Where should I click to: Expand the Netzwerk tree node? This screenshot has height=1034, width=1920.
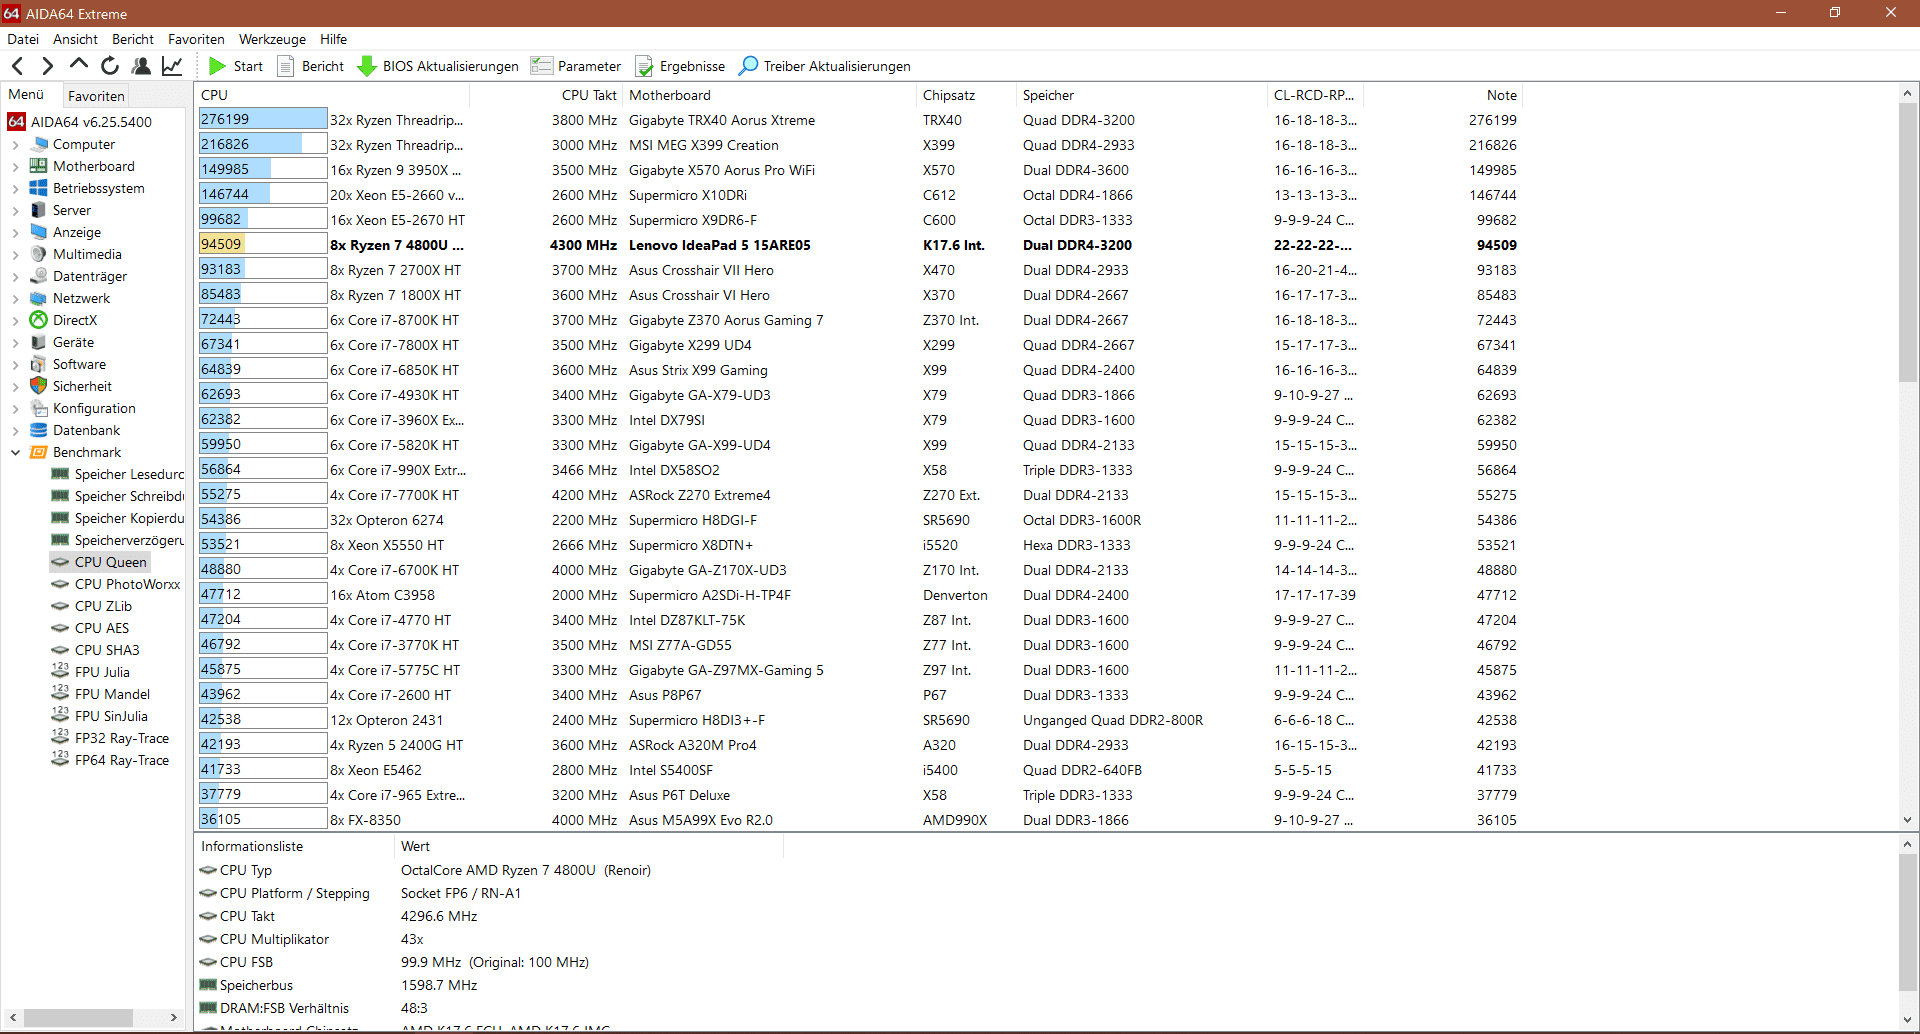click(x=15, y=298)
